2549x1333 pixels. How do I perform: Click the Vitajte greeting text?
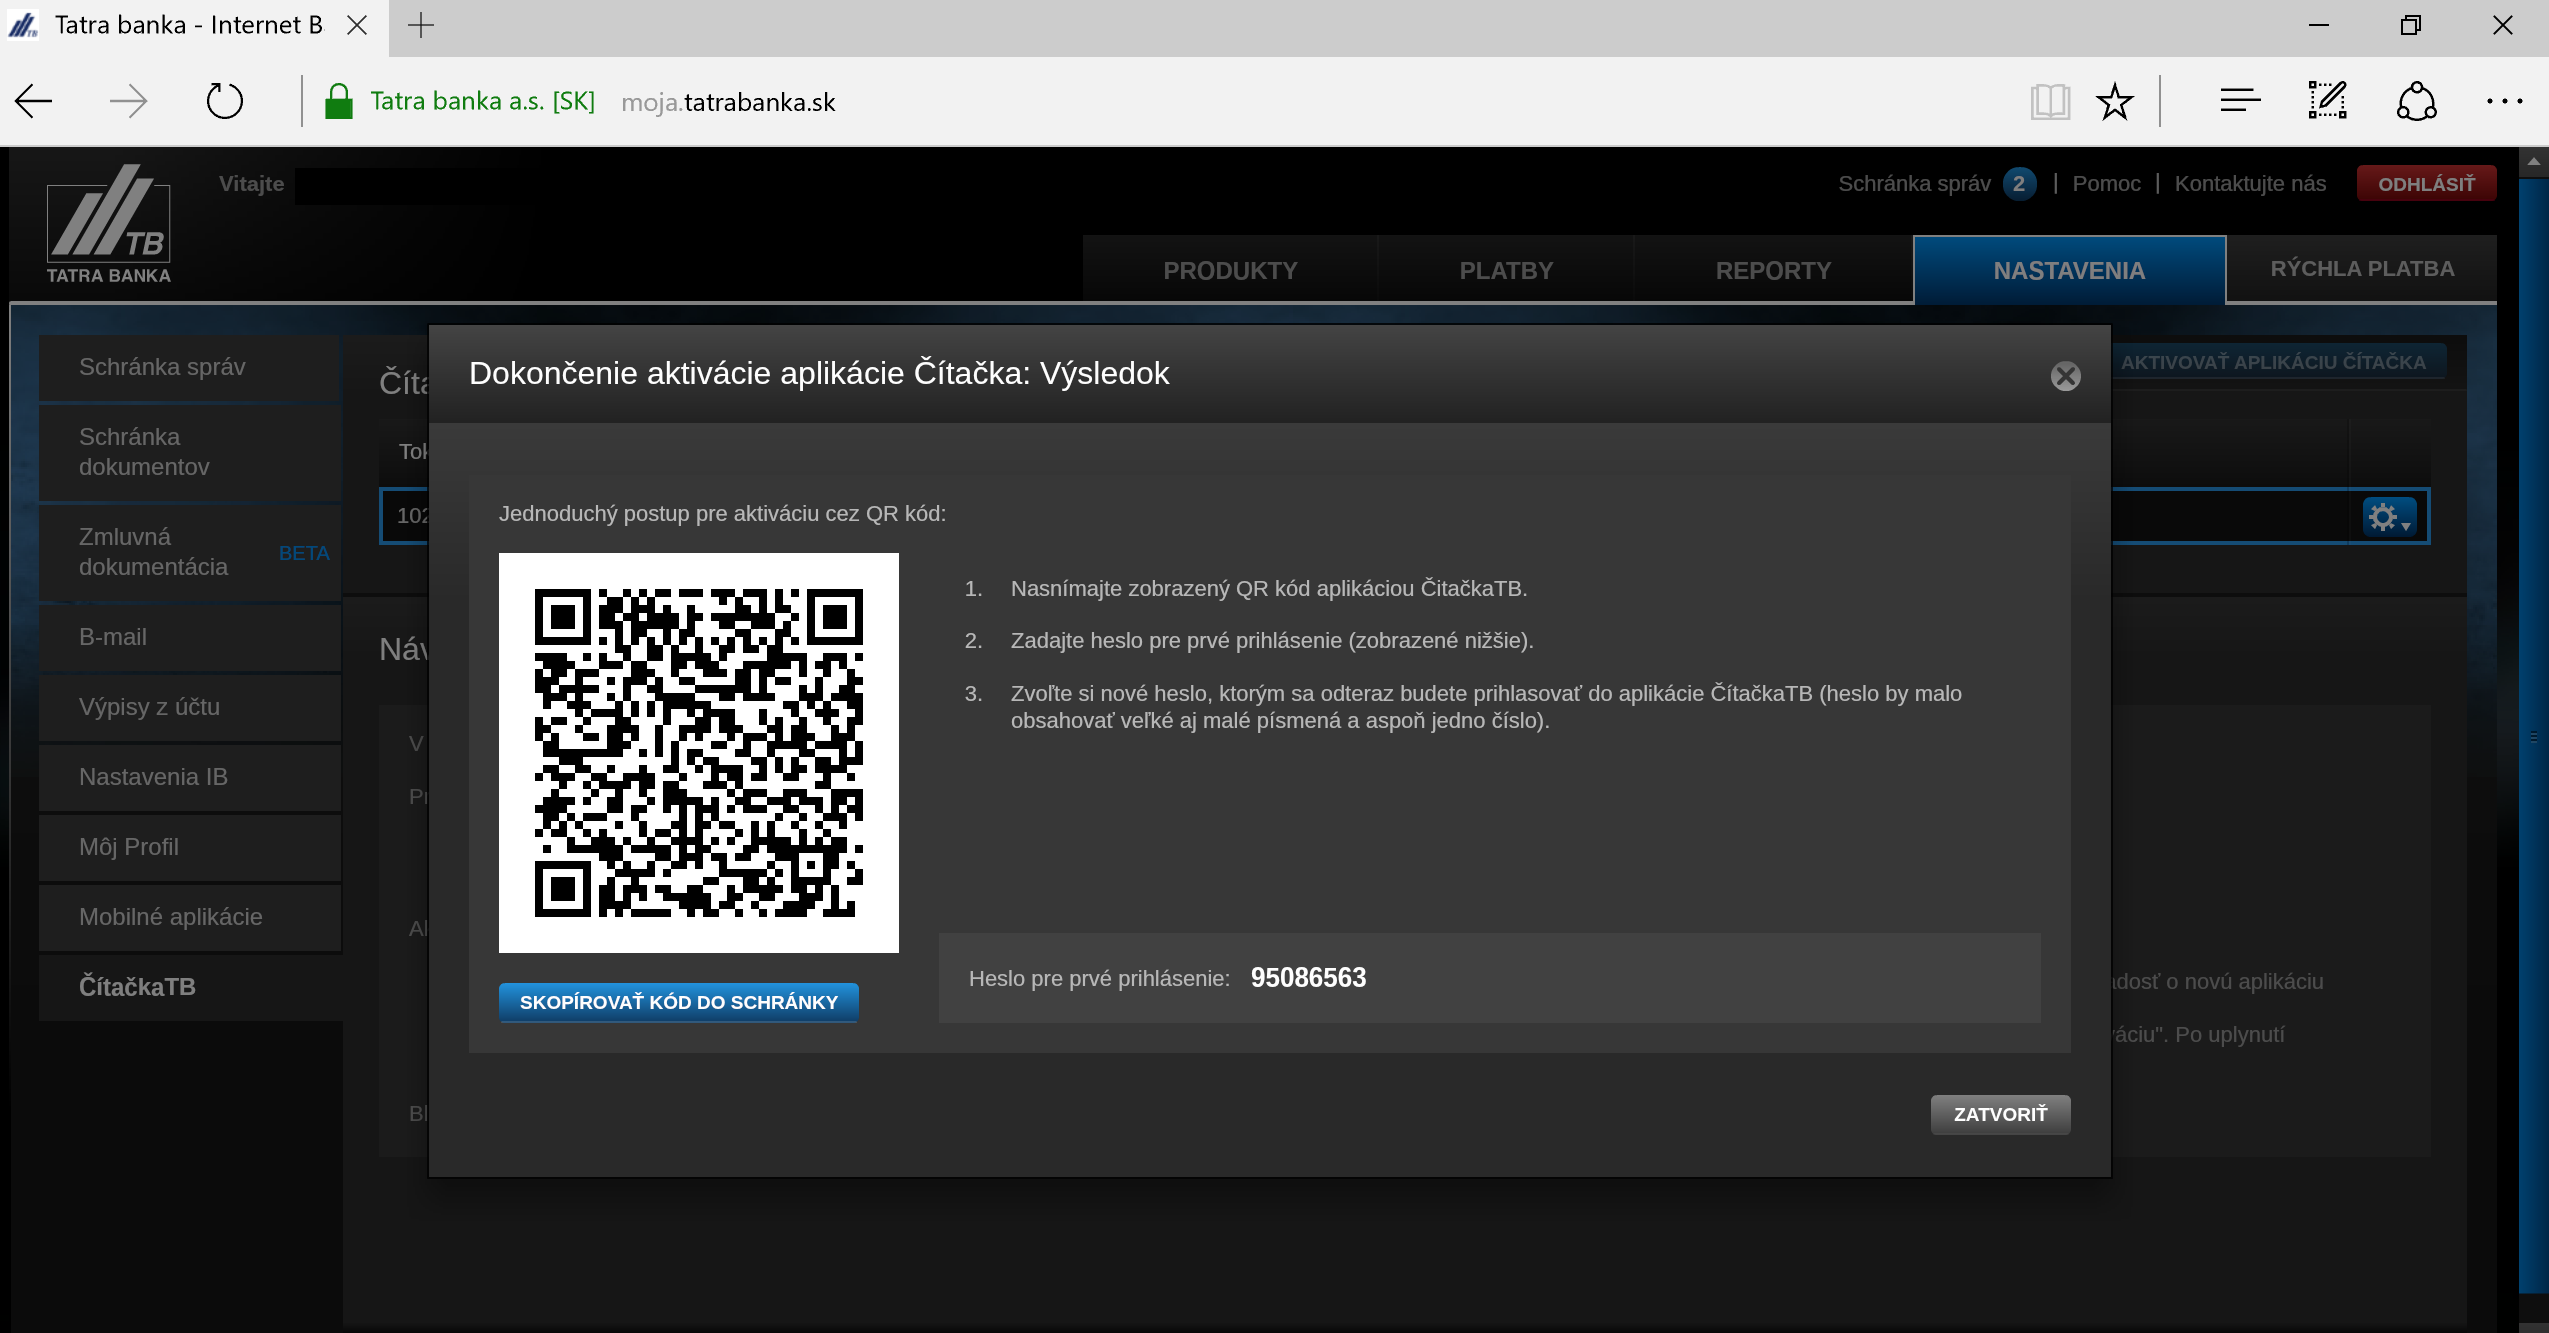pos(252,184)
